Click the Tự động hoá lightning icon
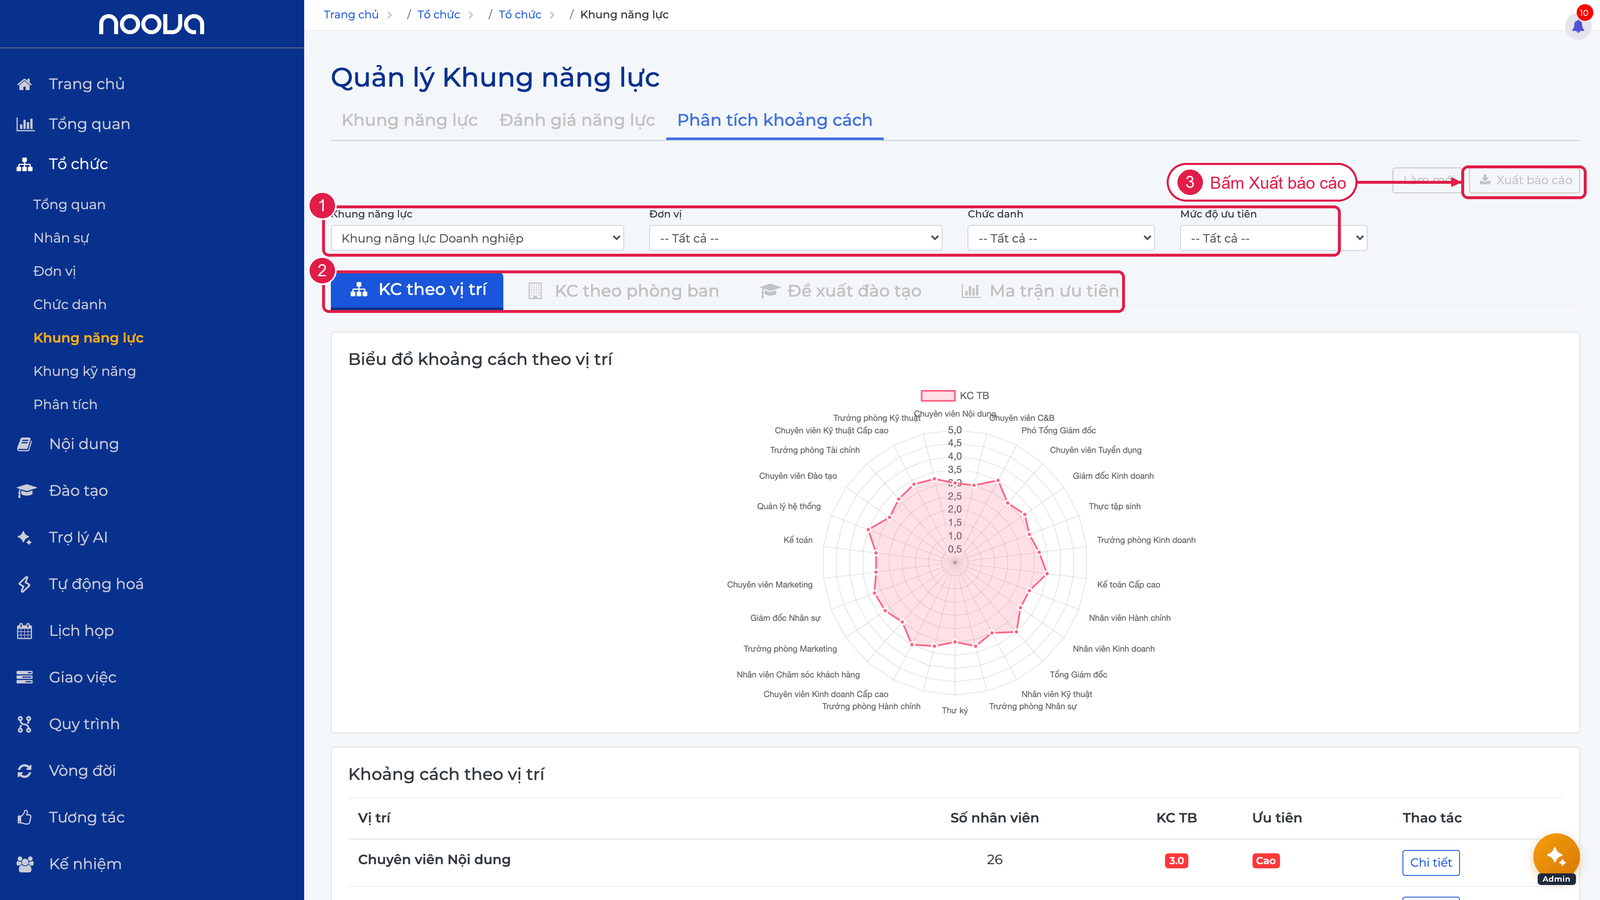 (25, 584)
